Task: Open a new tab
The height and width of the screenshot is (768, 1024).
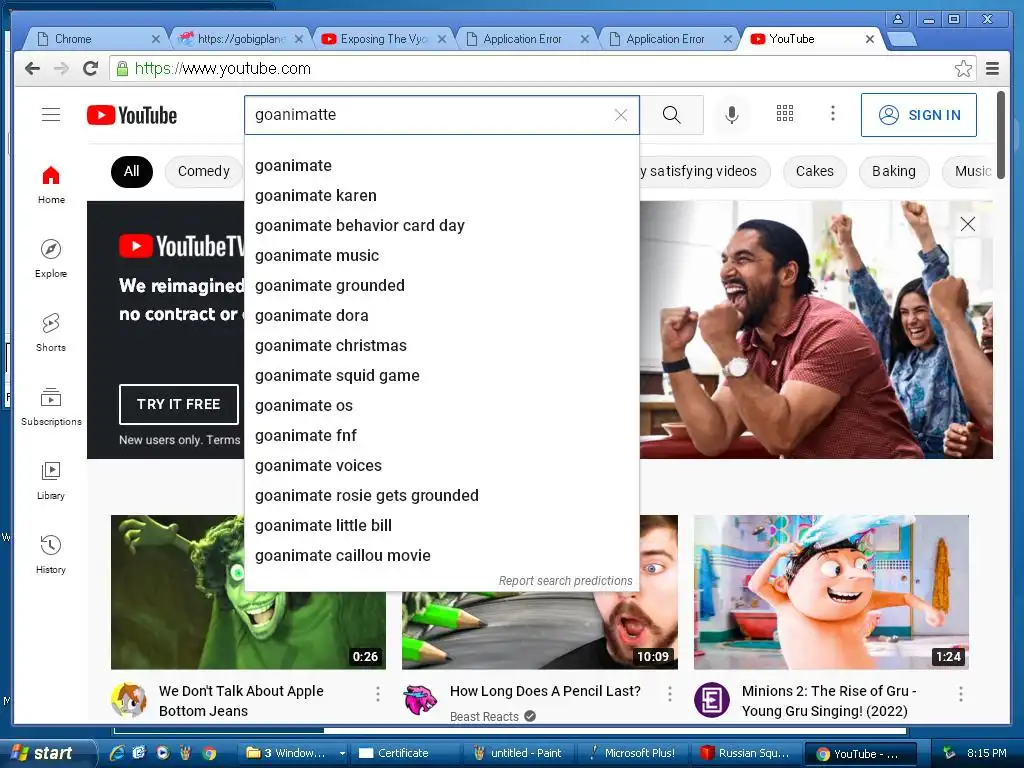Action: tap(901, 39)
